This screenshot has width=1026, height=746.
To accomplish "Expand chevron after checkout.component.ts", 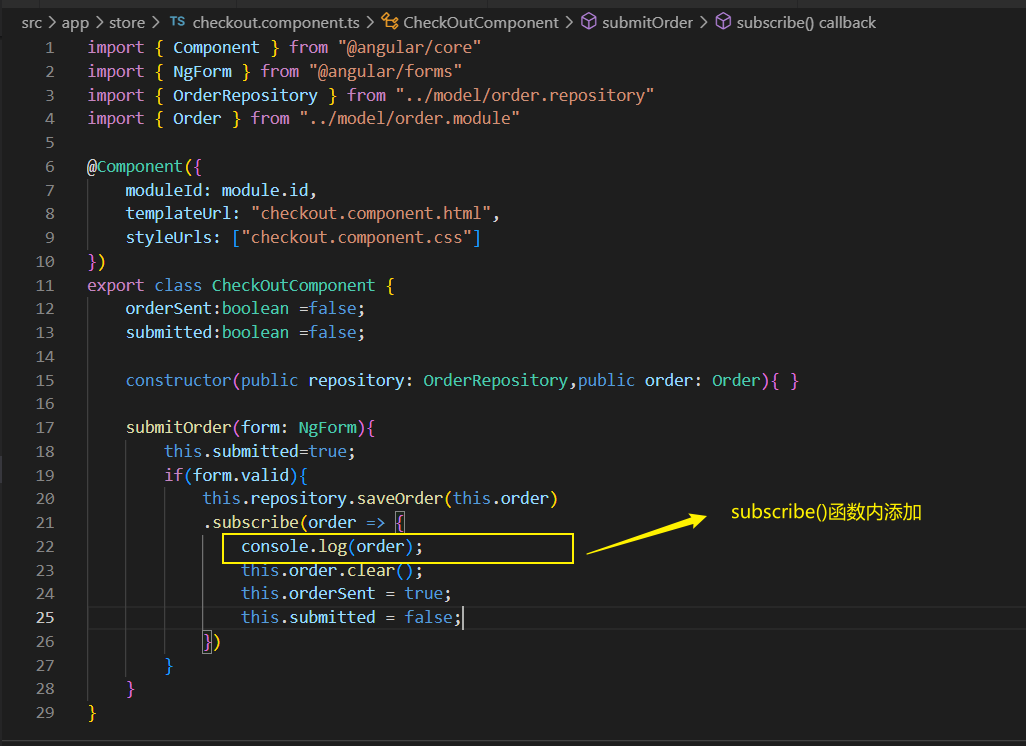I will pyautogui.click(x=370, y=23).
